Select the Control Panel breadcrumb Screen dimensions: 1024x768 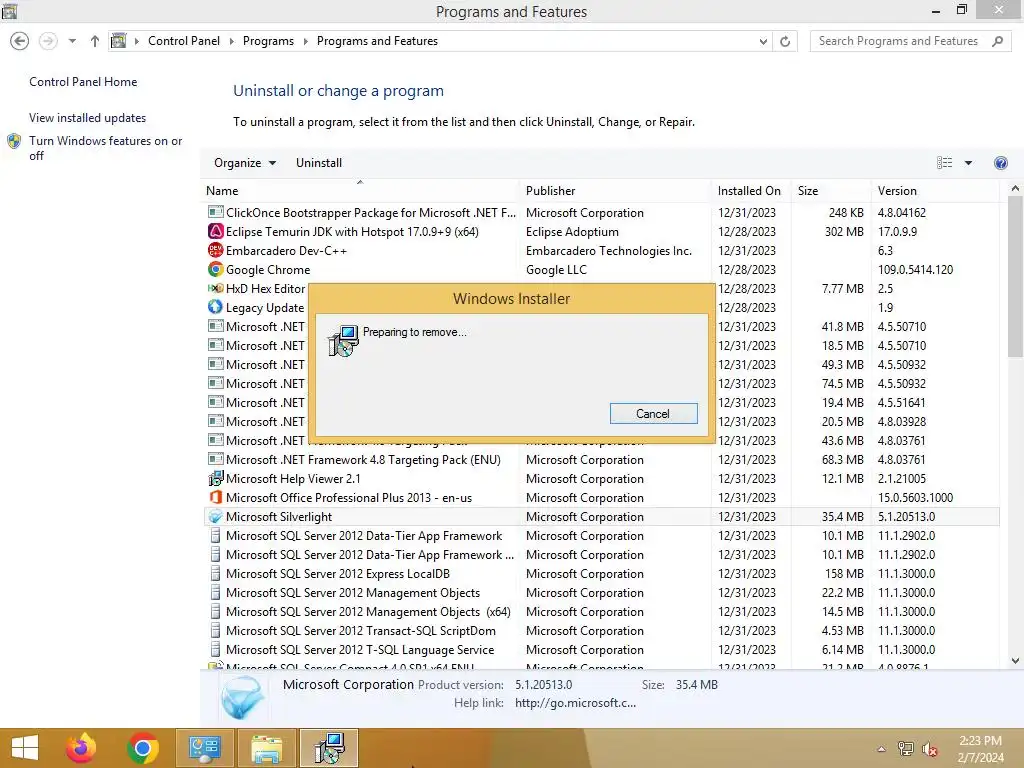coord(184,41)
